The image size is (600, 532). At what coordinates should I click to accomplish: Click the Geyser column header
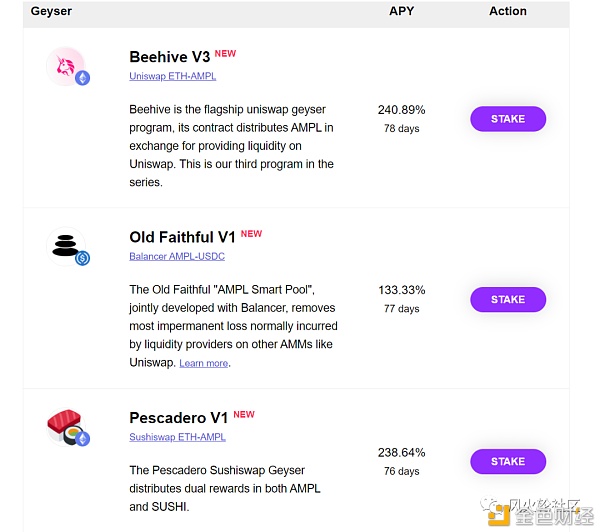(x=51, y=11)
